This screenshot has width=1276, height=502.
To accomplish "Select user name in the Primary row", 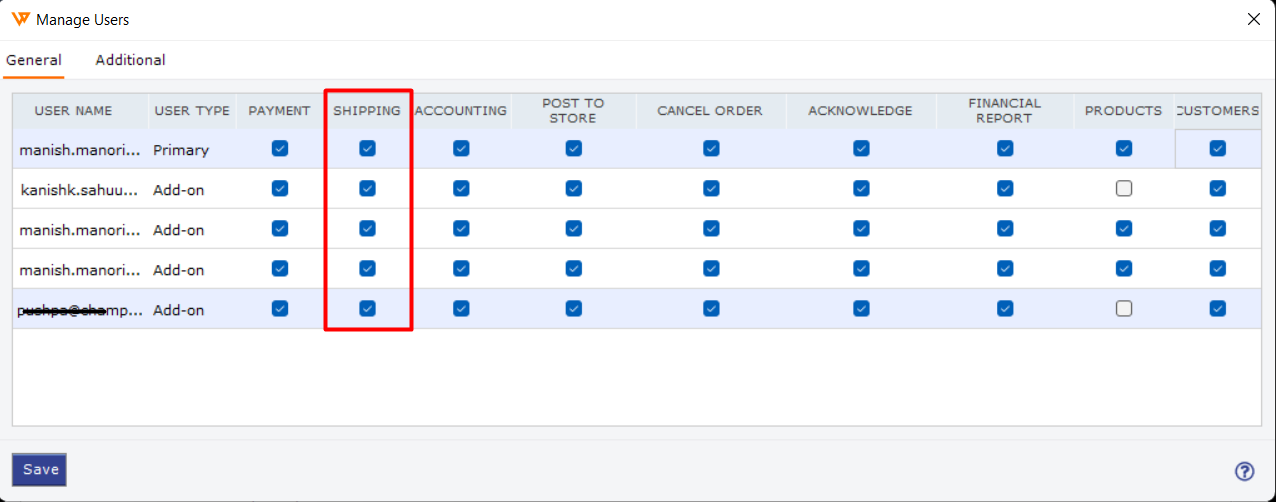I will click(x=80, y=149).
